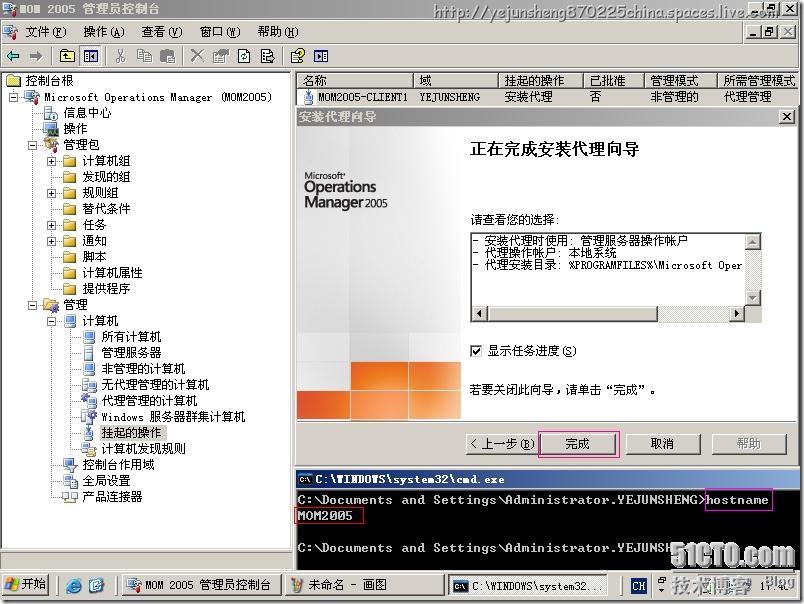Select 全局设置 in the tree

pos(106,480)
